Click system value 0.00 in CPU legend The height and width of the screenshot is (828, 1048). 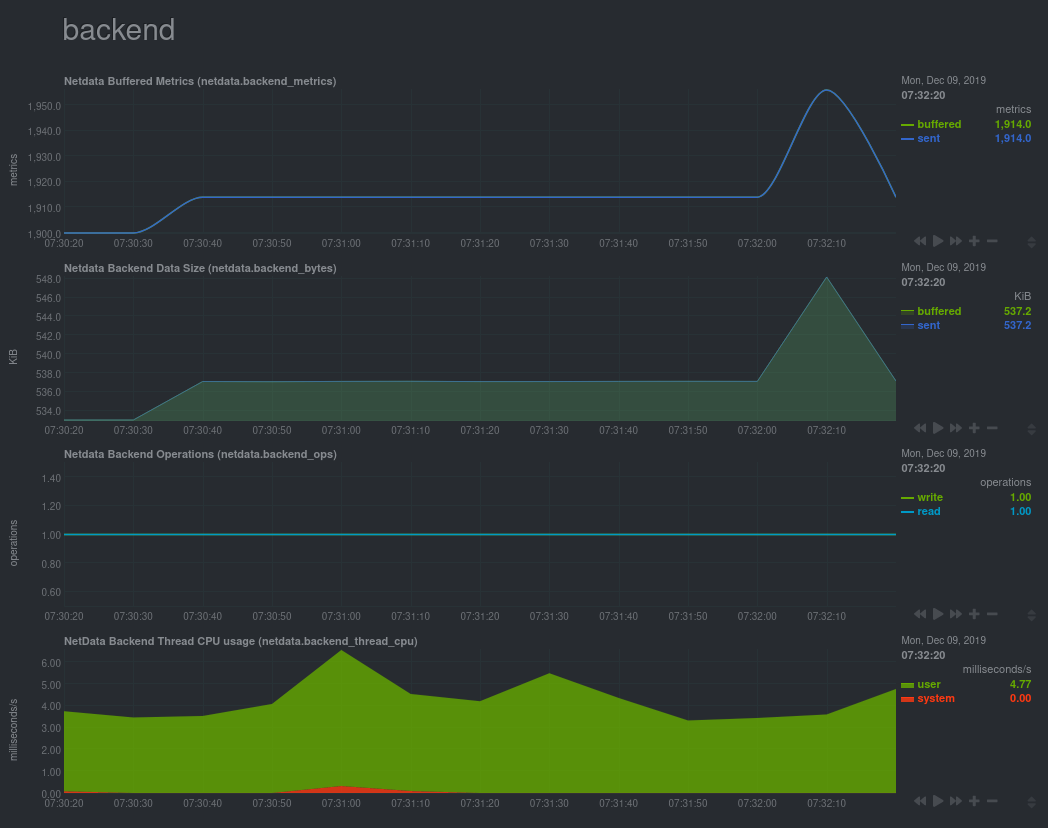pyautogui.click(x=1020, y=698)
